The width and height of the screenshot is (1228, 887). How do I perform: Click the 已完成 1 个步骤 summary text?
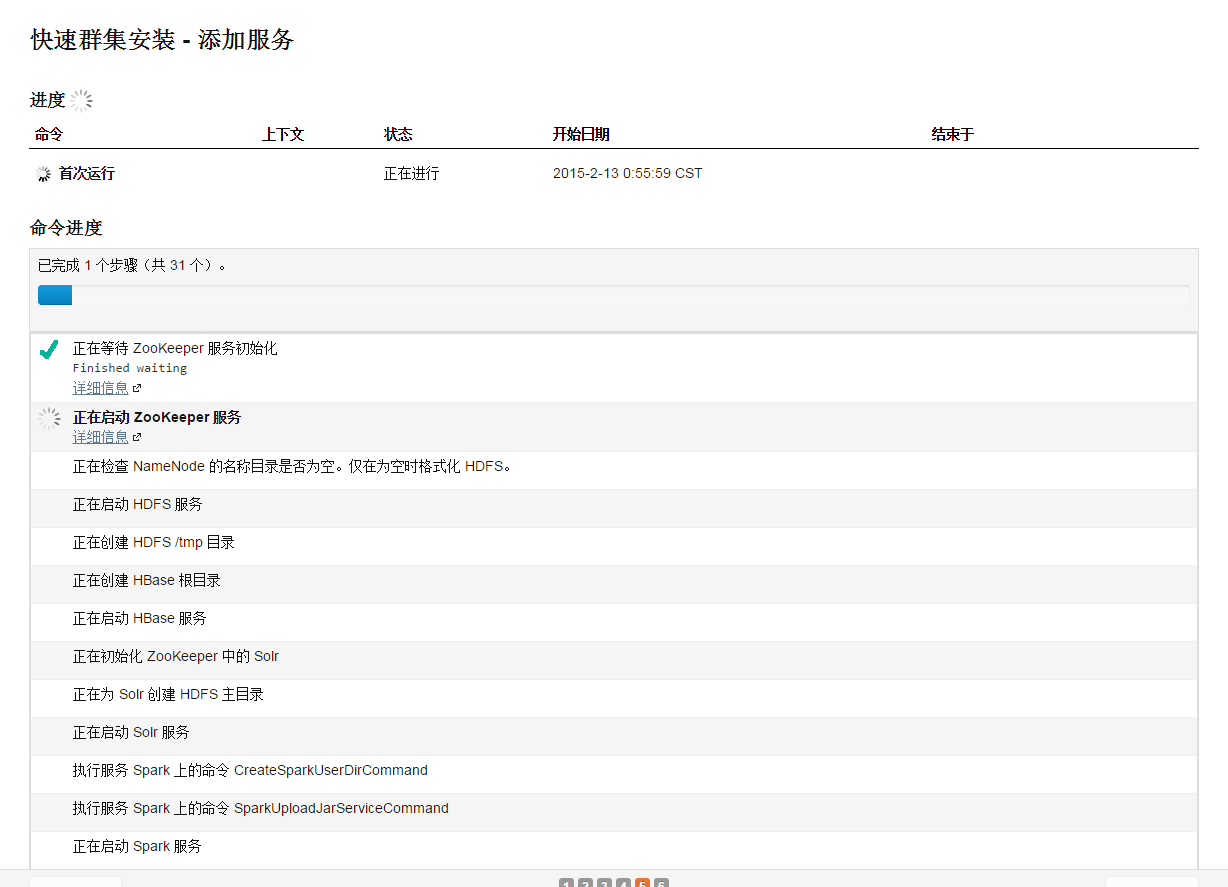pyautogui.click(x=133, y=266)
